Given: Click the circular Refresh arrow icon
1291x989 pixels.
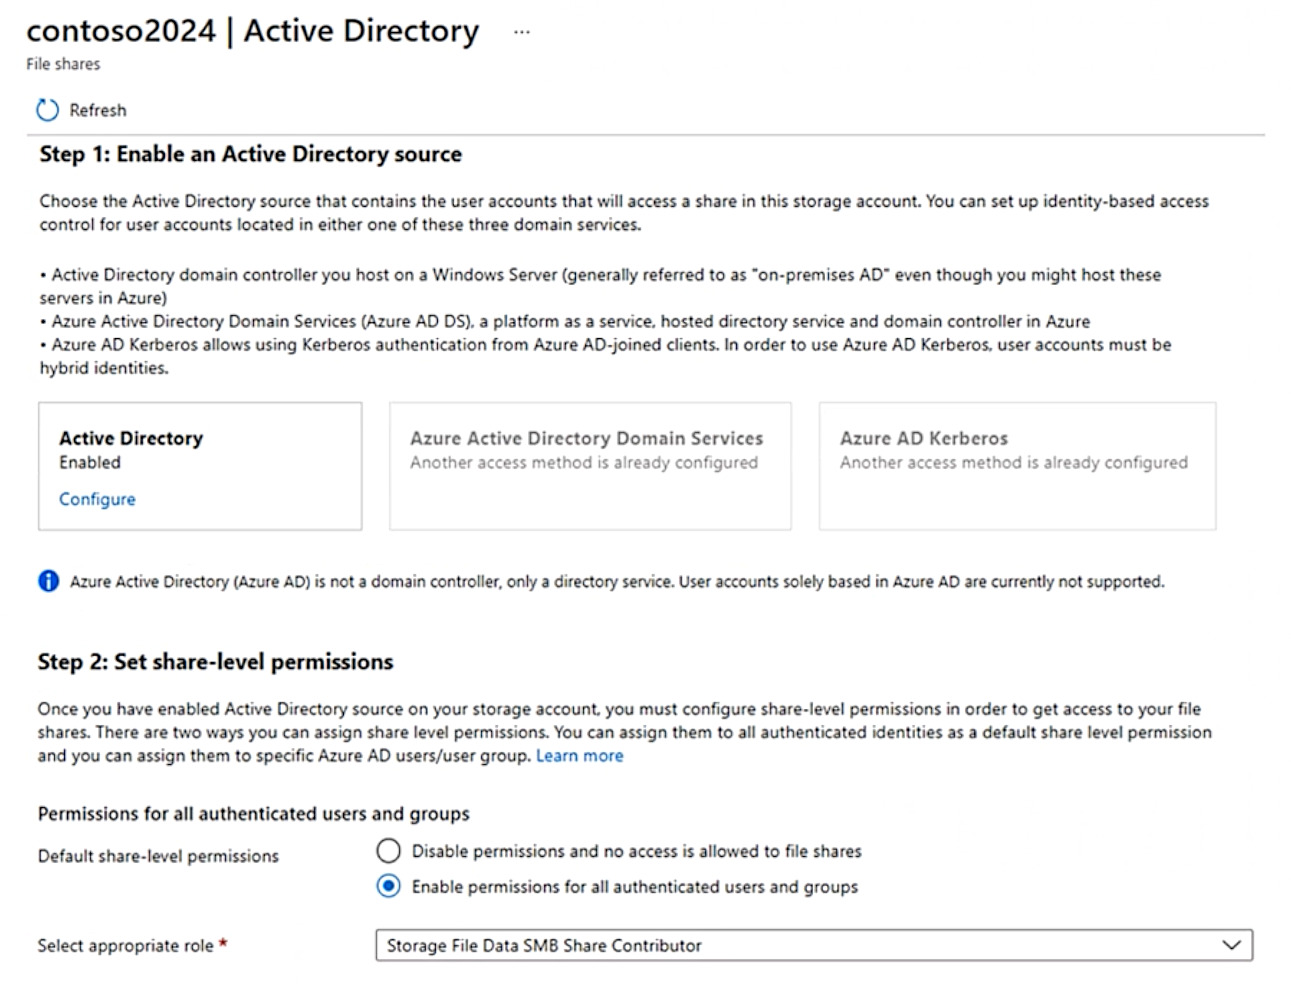Looking at the screenshot, I should tap(47, 110).
